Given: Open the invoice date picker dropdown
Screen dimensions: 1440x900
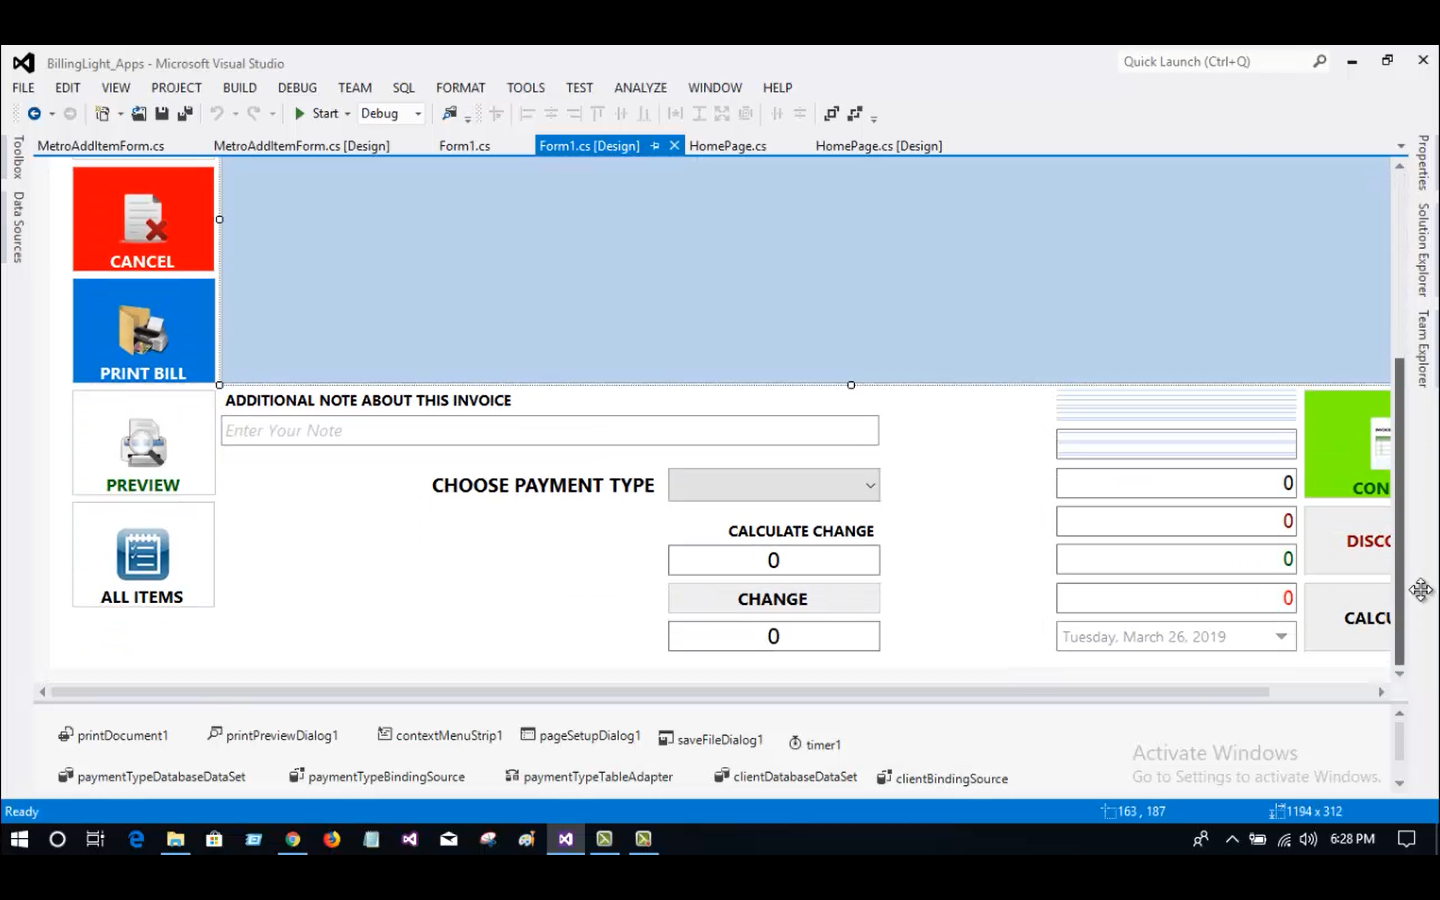Looking at the screenshot, I should 1281,636.
